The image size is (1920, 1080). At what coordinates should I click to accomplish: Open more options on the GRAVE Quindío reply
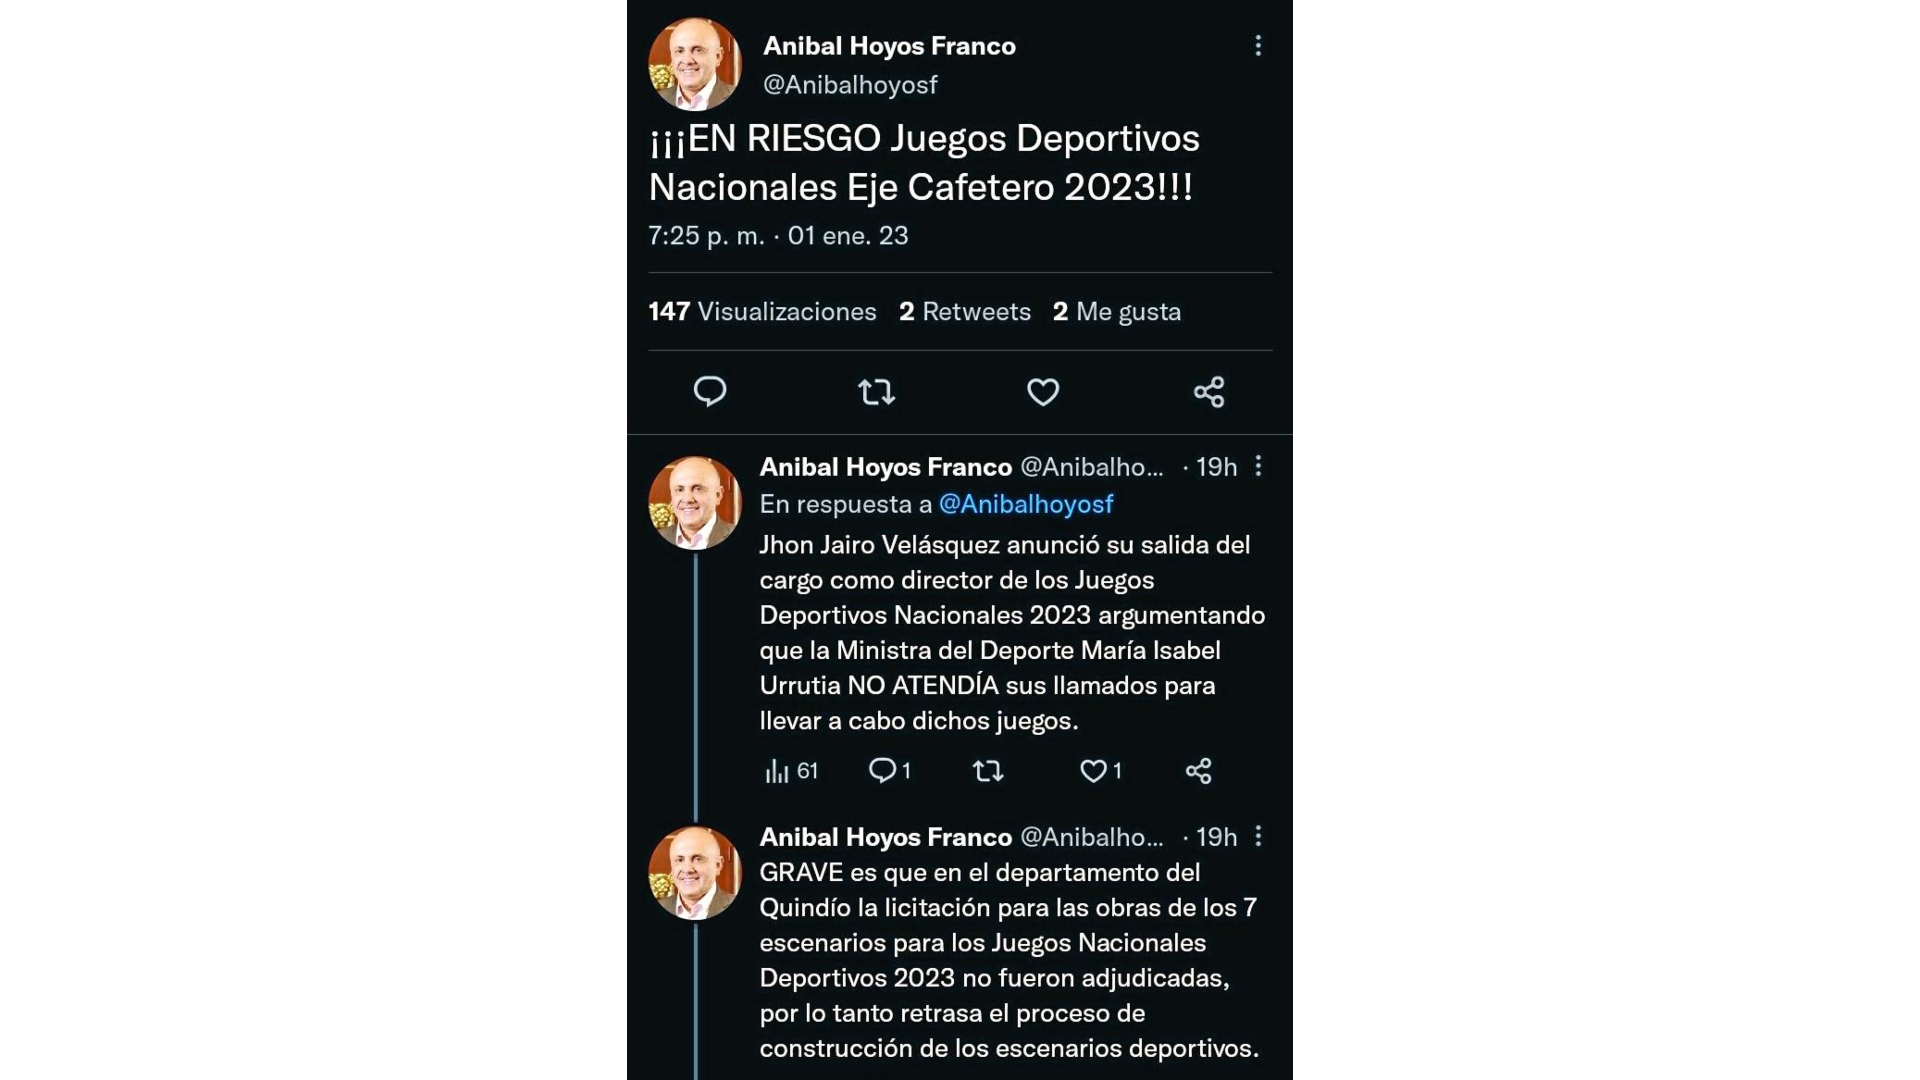(x=1258, y=836)
